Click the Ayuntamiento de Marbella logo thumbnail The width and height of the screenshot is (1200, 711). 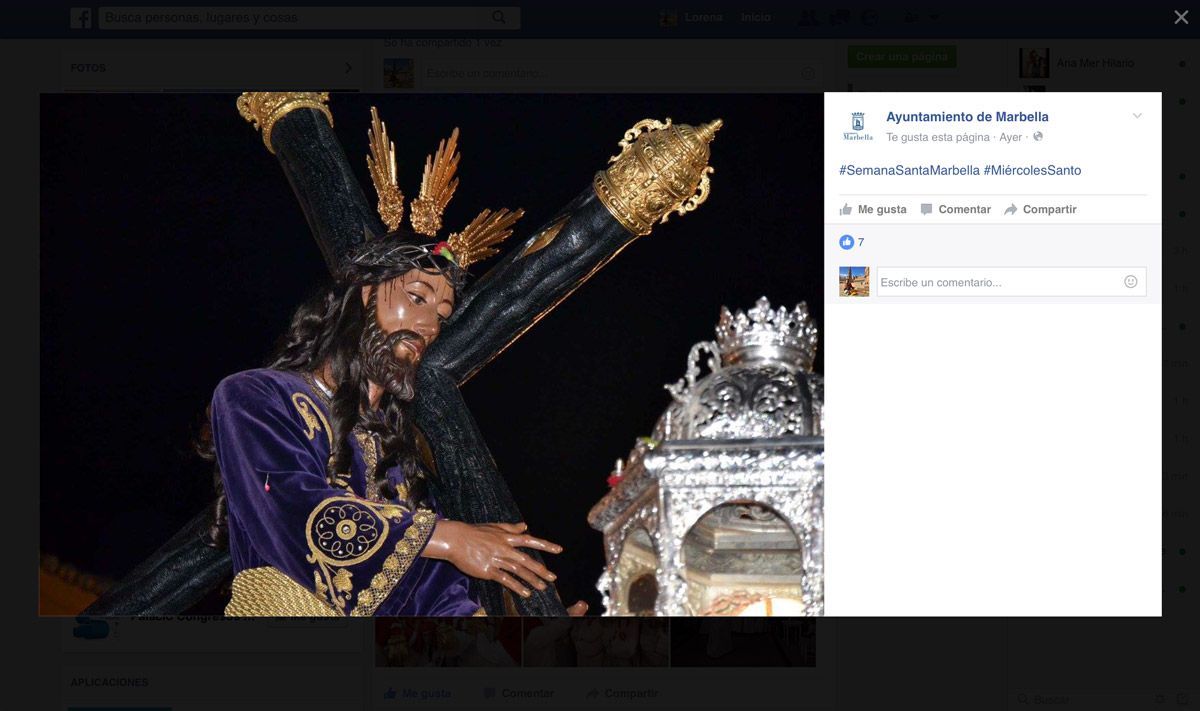(858, 126)
